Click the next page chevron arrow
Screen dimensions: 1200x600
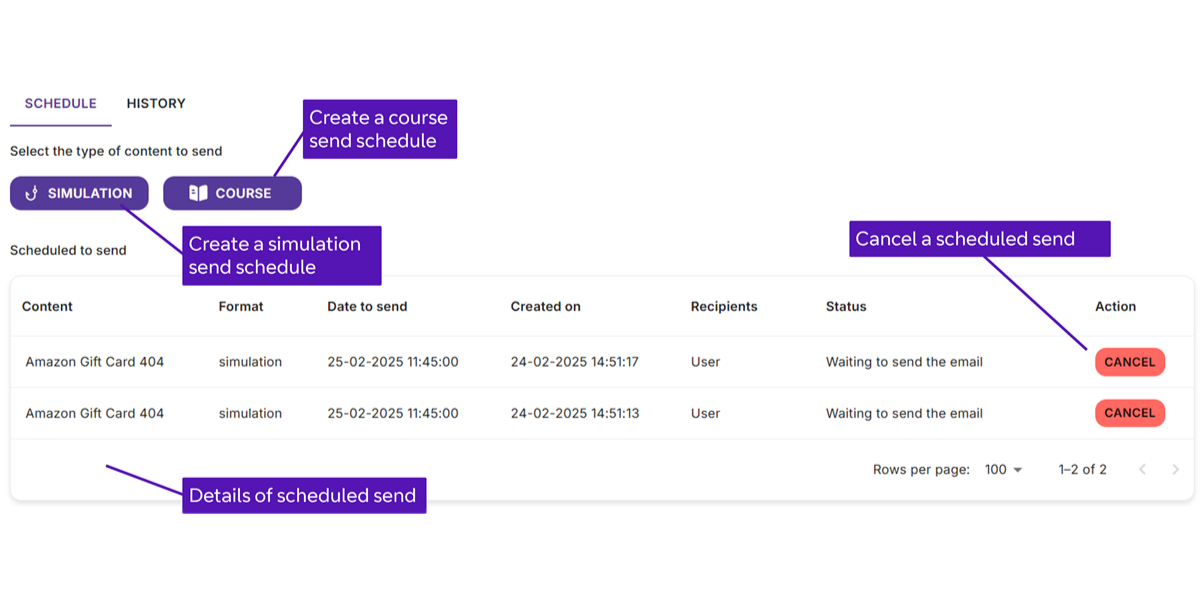click(1175, 469)
